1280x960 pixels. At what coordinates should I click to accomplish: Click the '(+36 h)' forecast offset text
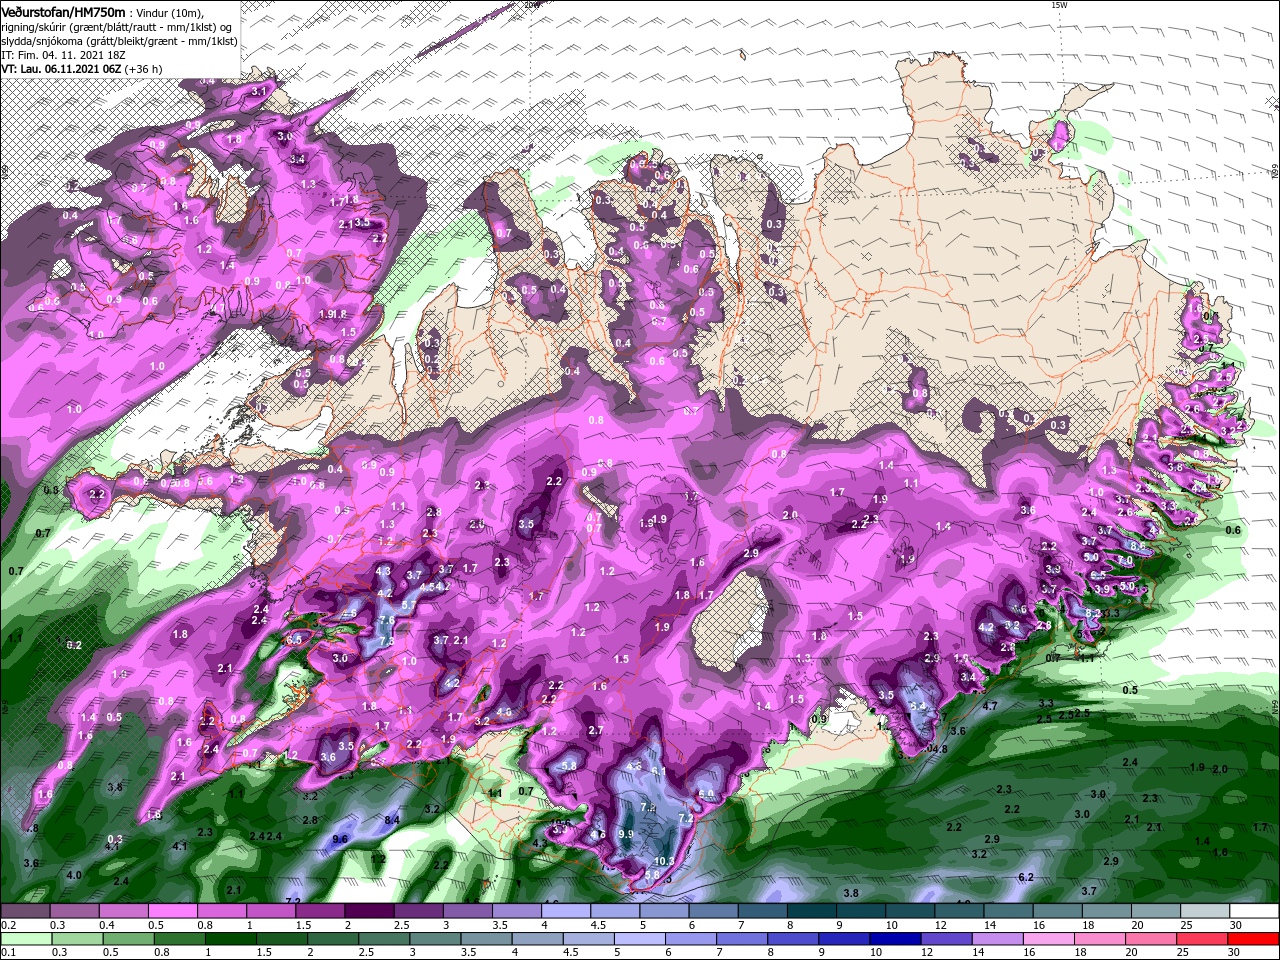click(x=144, y=69)
